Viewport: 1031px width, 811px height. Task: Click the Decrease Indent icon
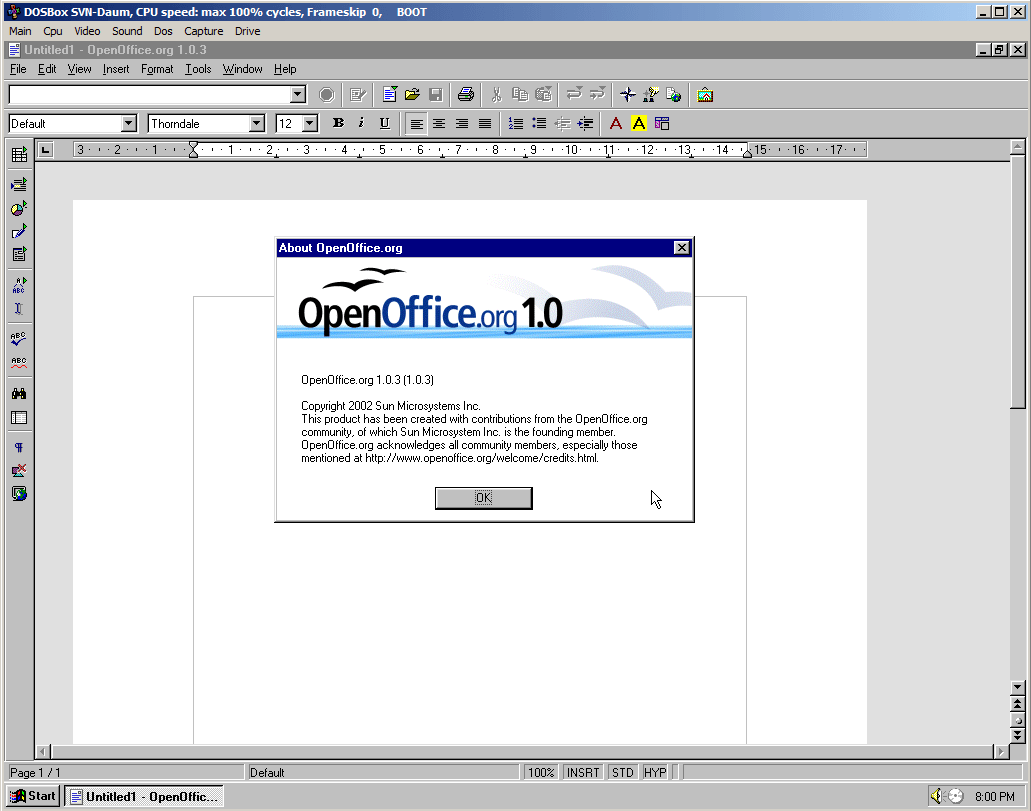(x=562, y=124)
